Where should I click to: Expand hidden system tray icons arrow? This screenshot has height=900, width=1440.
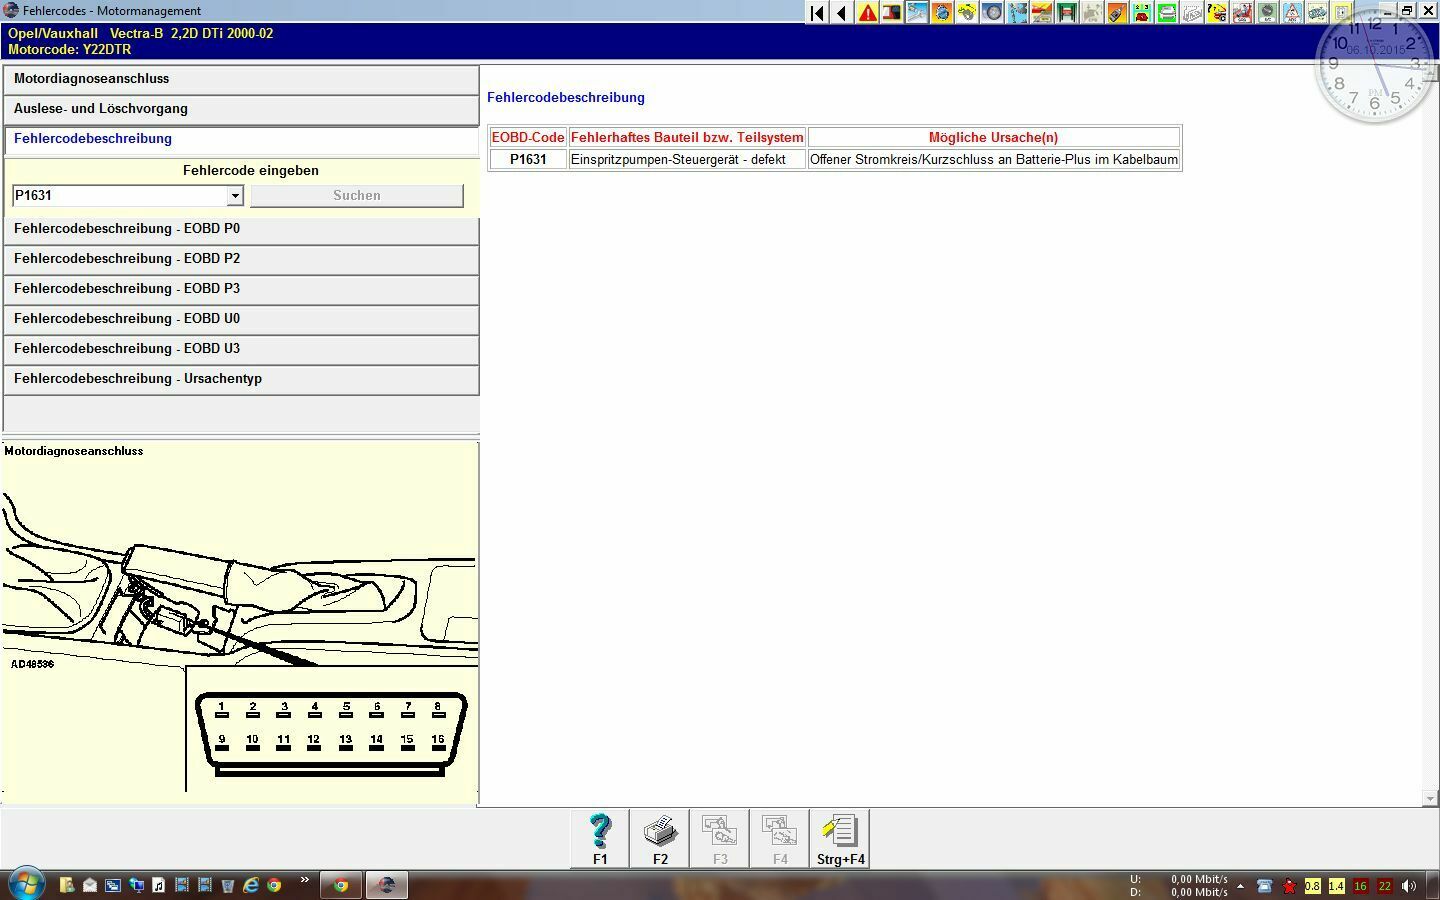pos(1240,886)
